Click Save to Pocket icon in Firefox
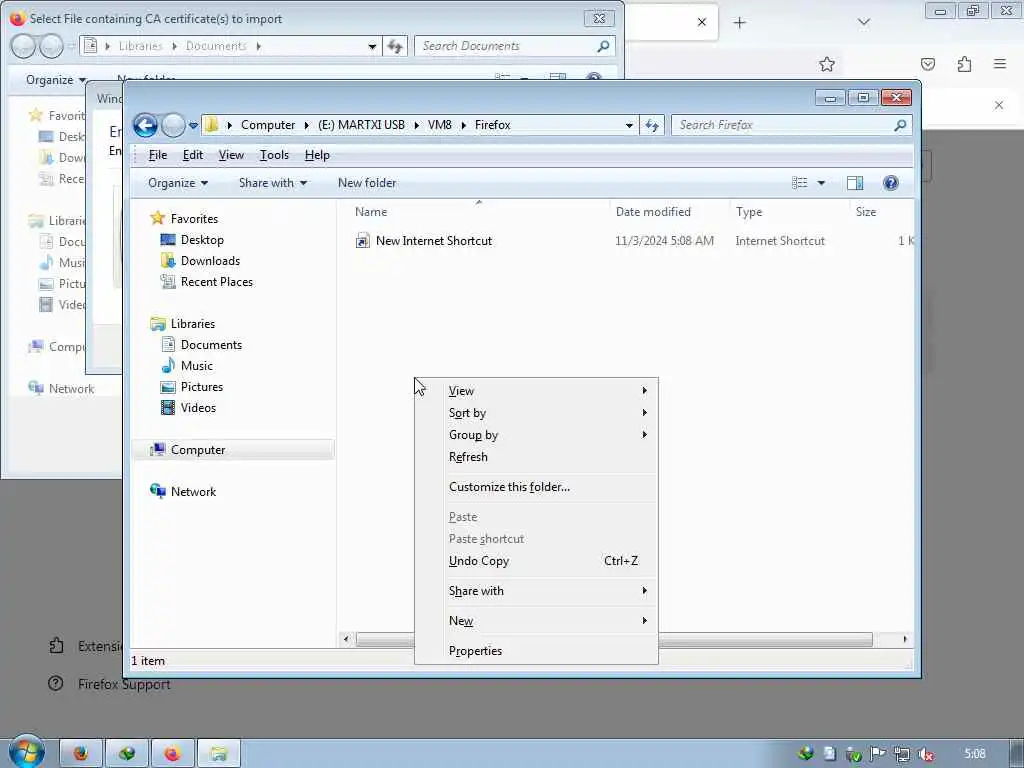 (x=927, y=64)
